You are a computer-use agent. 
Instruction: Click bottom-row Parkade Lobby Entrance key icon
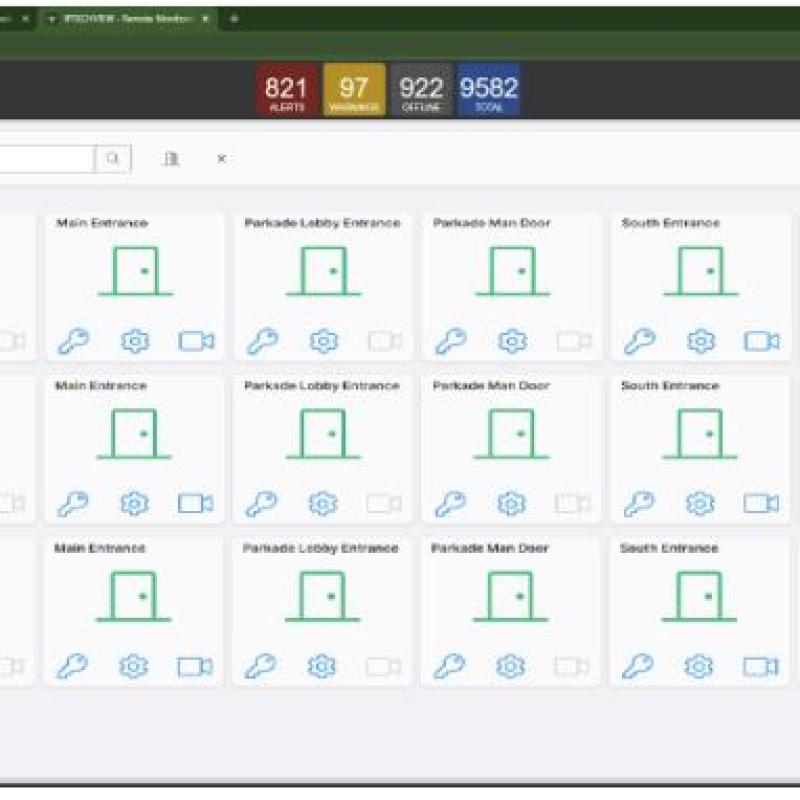(261, 666)
